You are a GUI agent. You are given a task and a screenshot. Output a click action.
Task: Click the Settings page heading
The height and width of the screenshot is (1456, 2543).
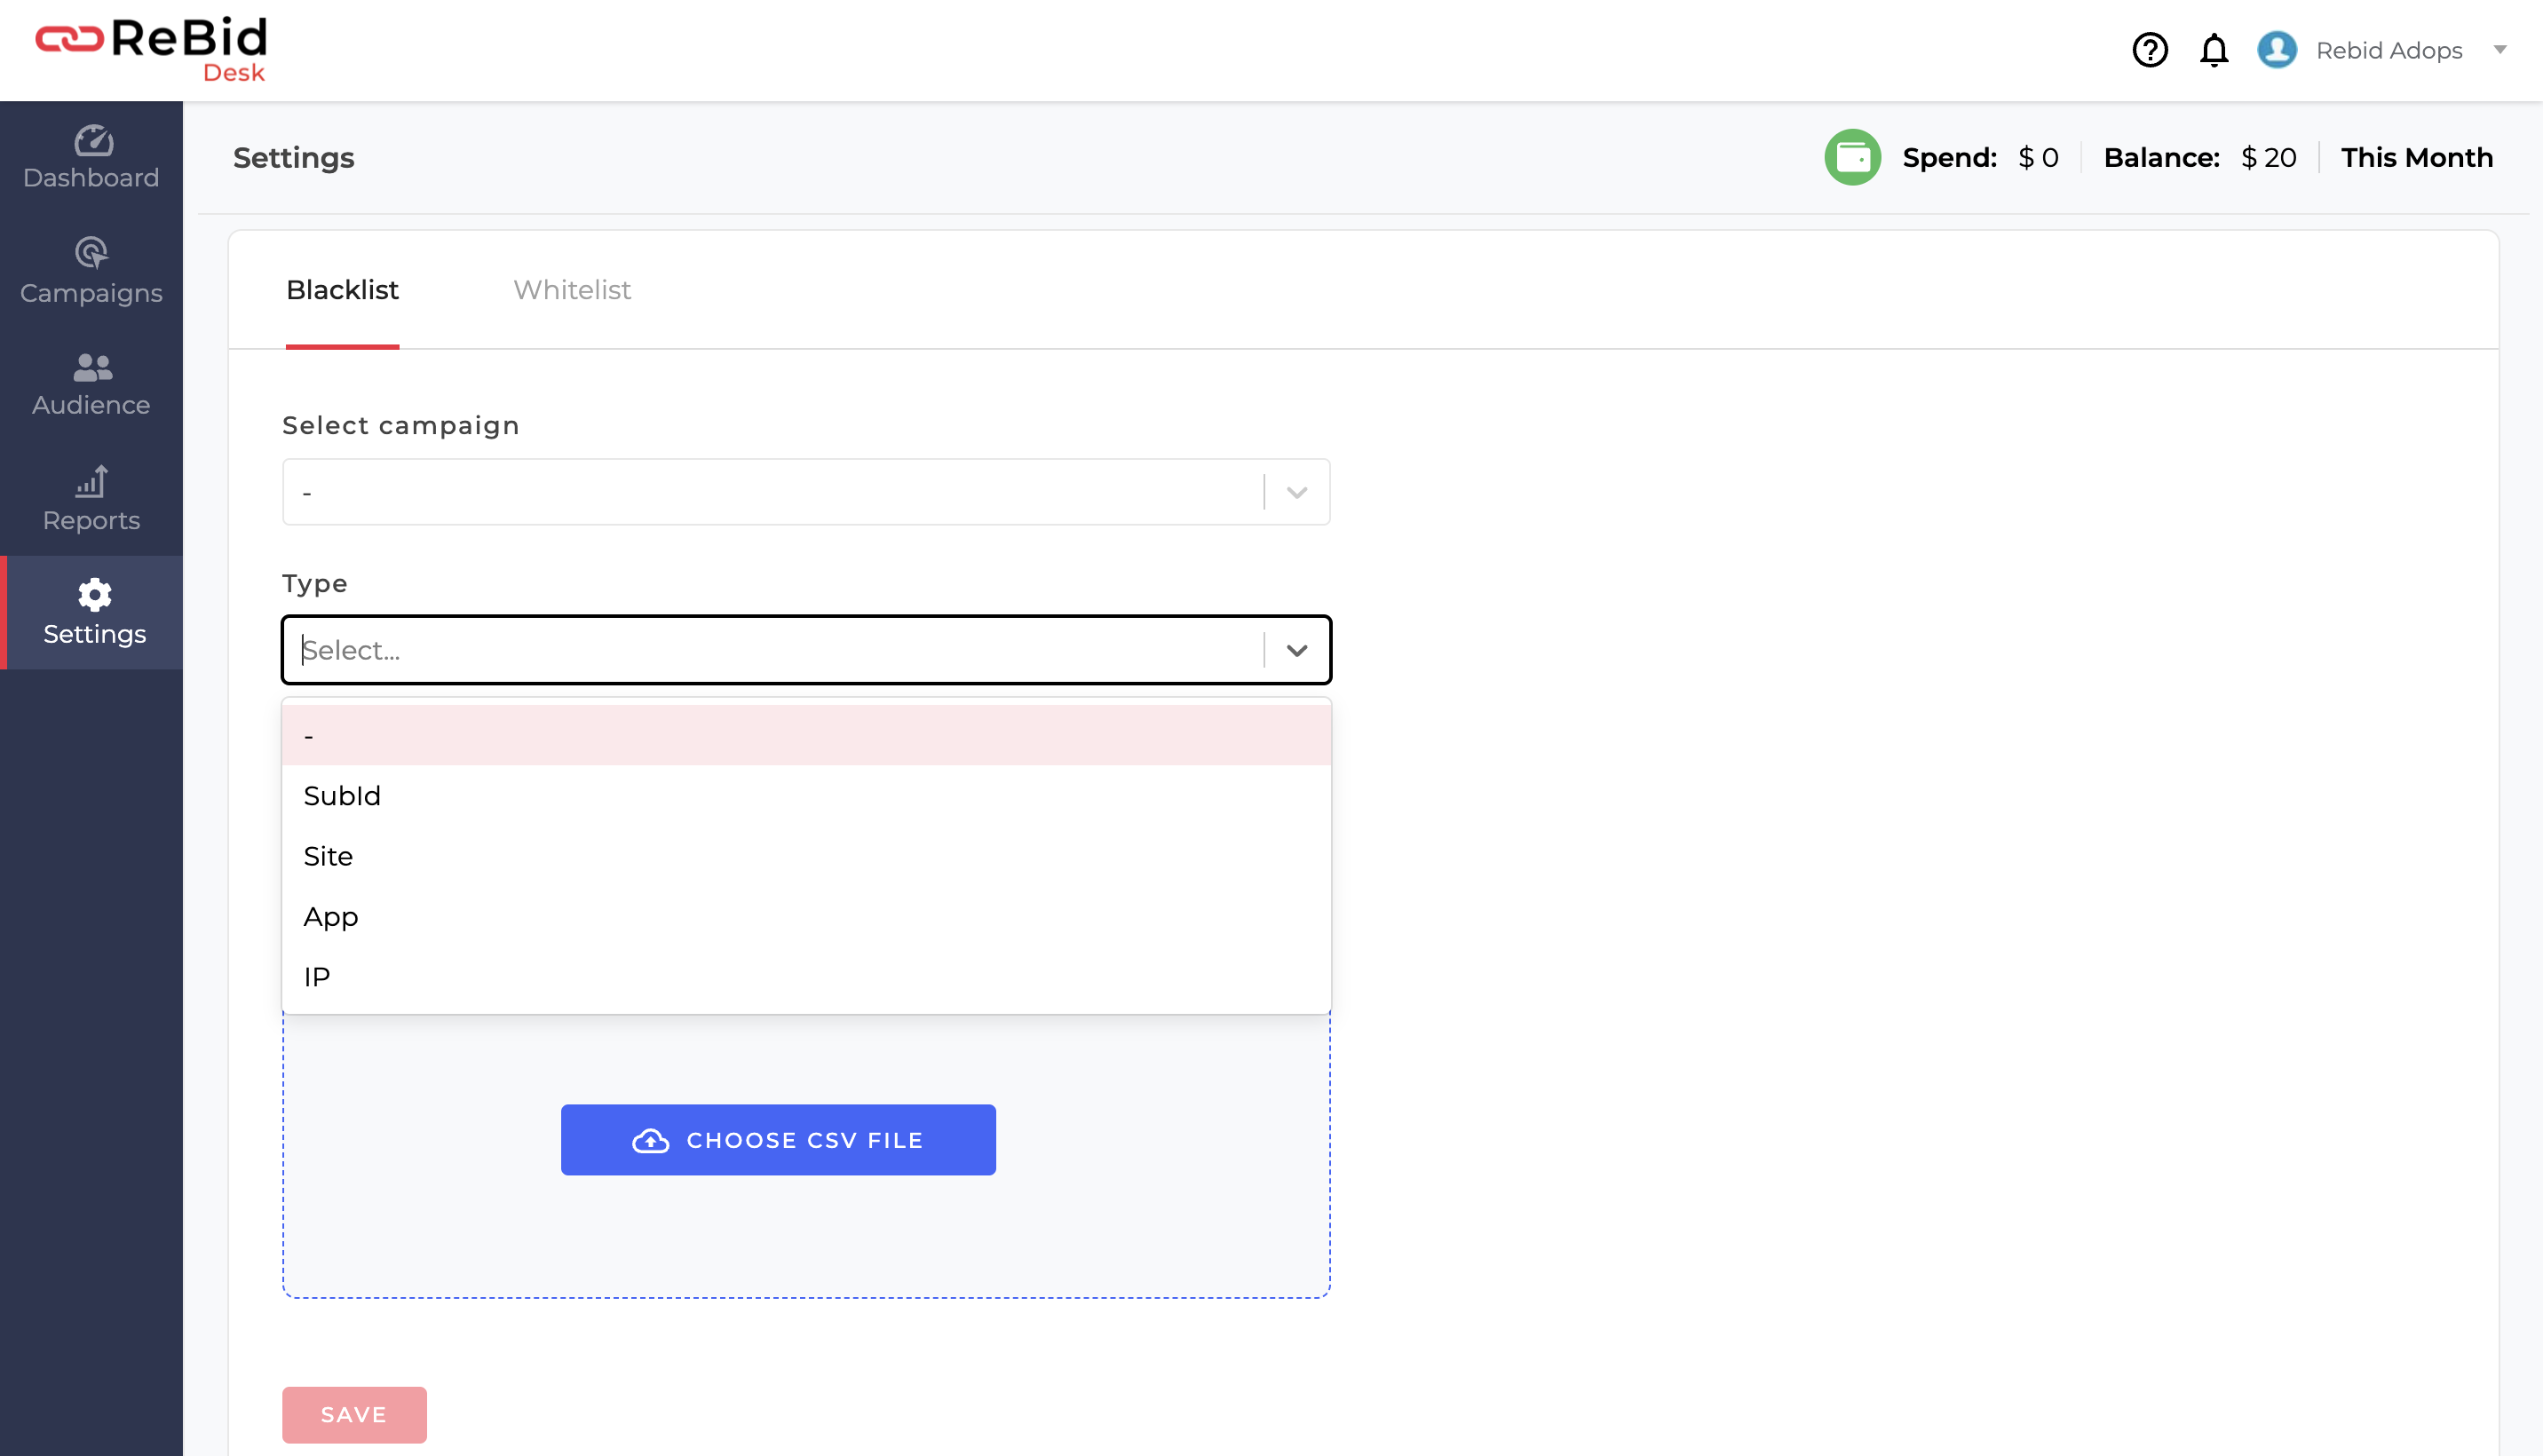tap(293, 158)
